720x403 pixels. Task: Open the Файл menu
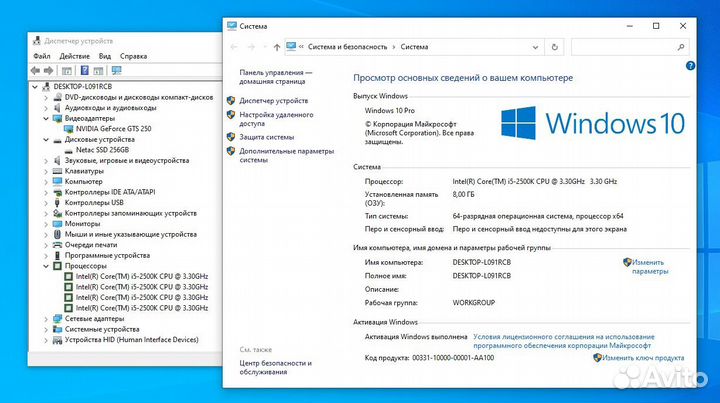[42, 56]
